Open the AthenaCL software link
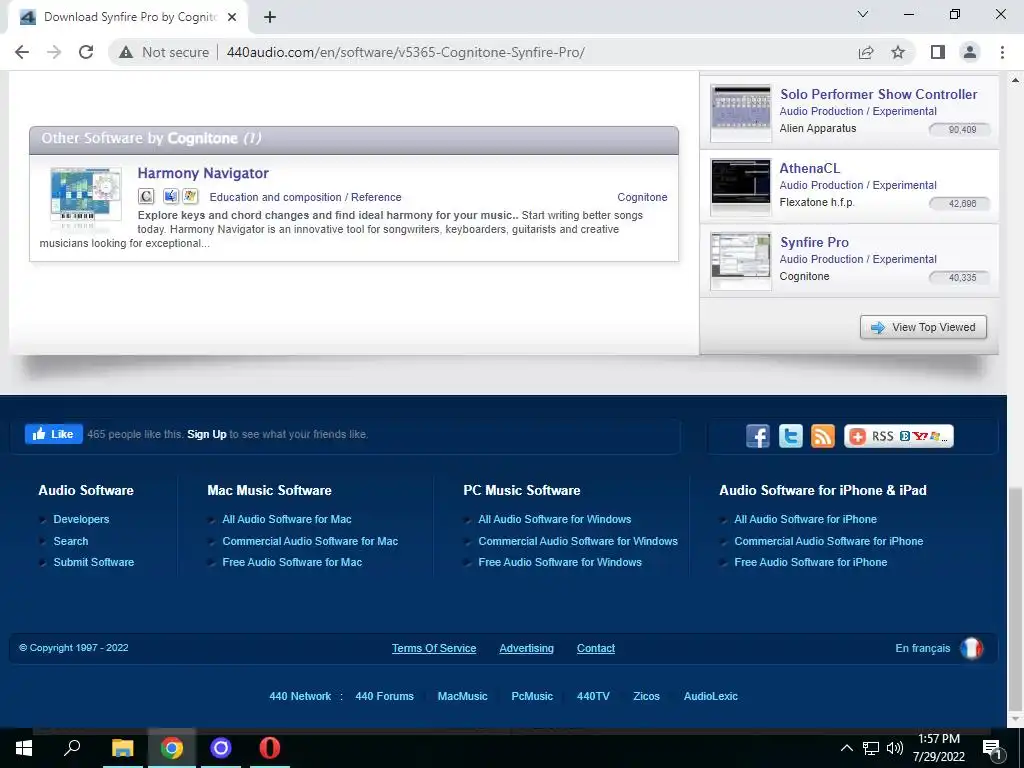 809,168
